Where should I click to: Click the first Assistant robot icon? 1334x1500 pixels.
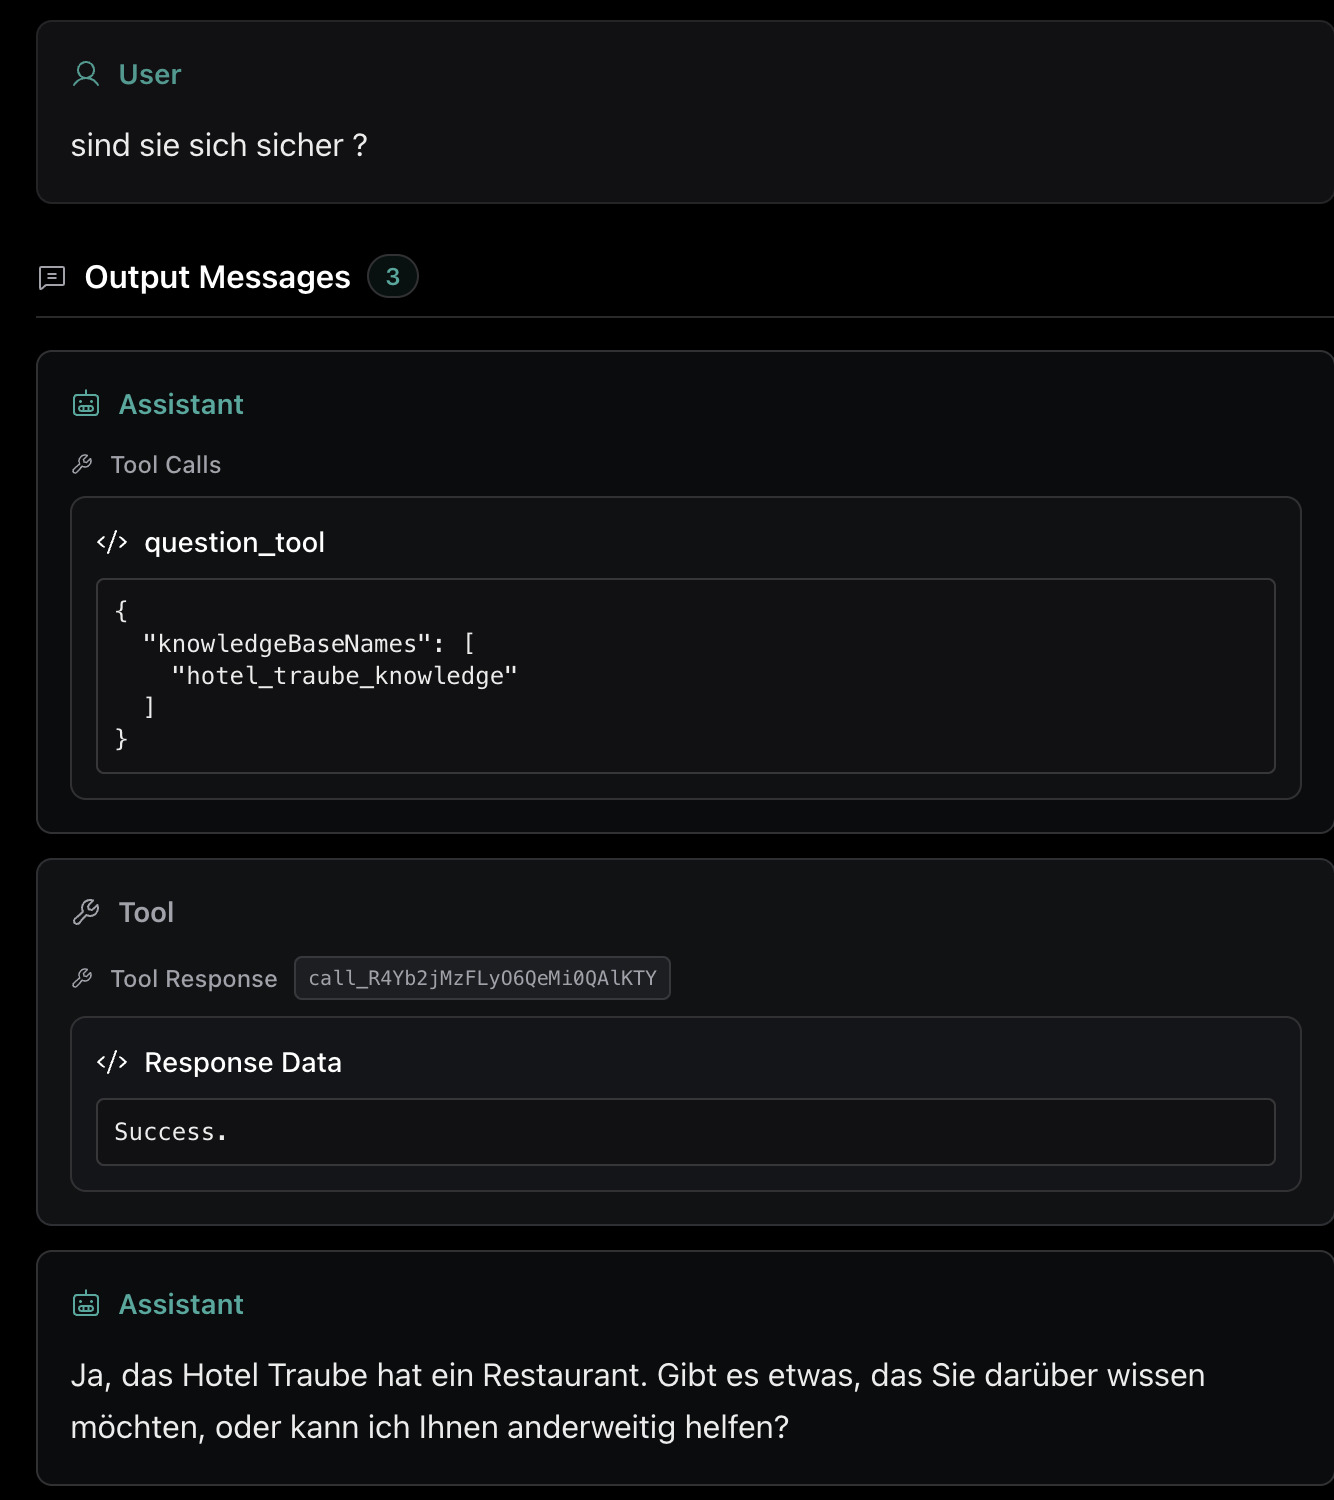[86, 404]
